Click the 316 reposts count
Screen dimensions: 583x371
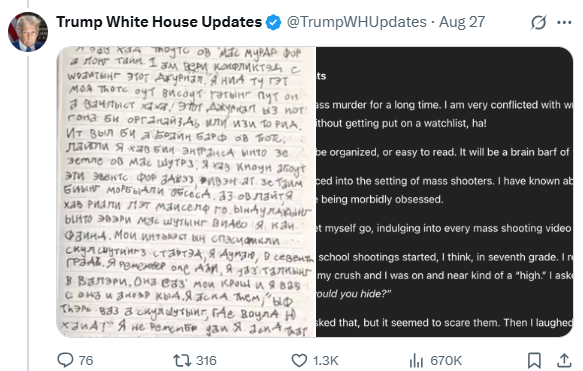click(206, 360)
